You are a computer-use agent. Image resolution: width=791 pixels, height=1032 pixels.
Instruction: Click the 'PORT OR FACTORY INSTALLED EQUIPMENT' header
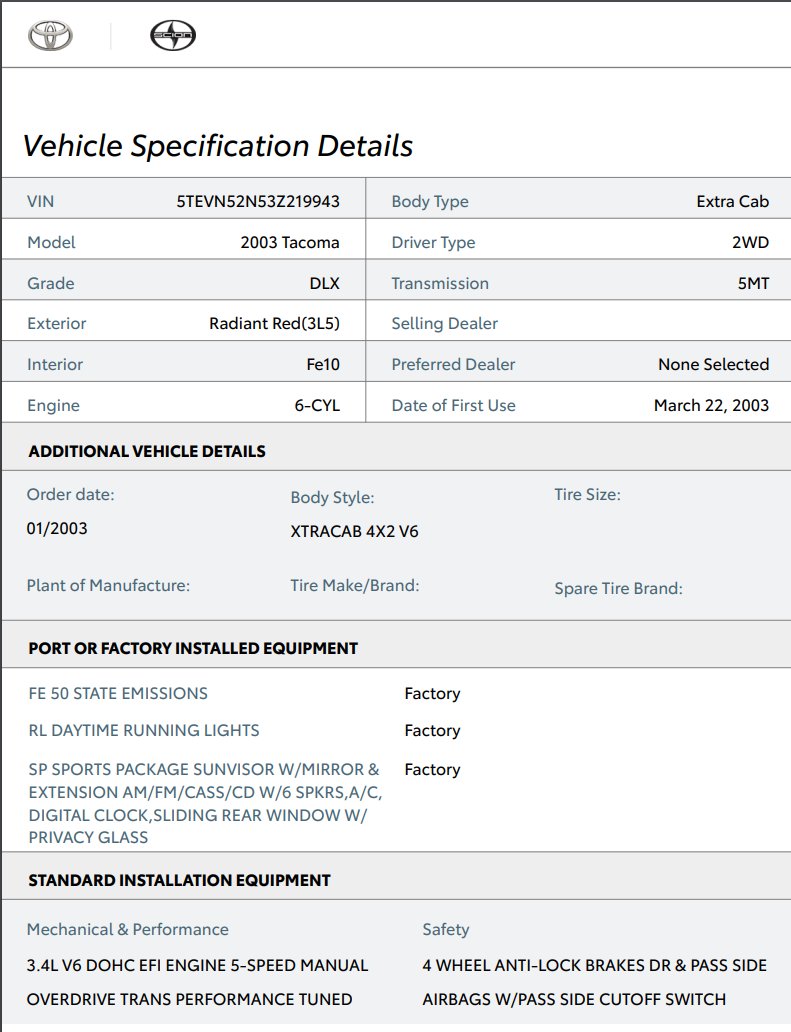coord(193,648)
